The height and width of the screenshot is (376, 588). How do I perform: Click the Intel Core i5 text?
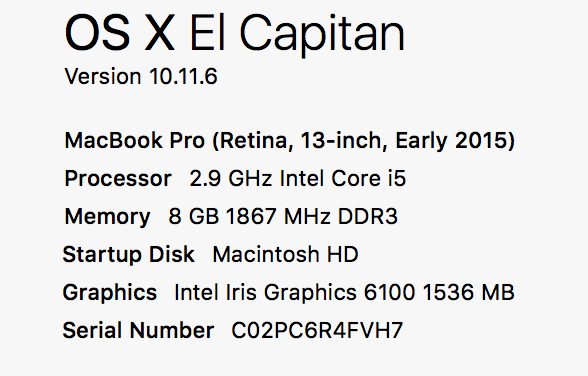click(343, 178)
